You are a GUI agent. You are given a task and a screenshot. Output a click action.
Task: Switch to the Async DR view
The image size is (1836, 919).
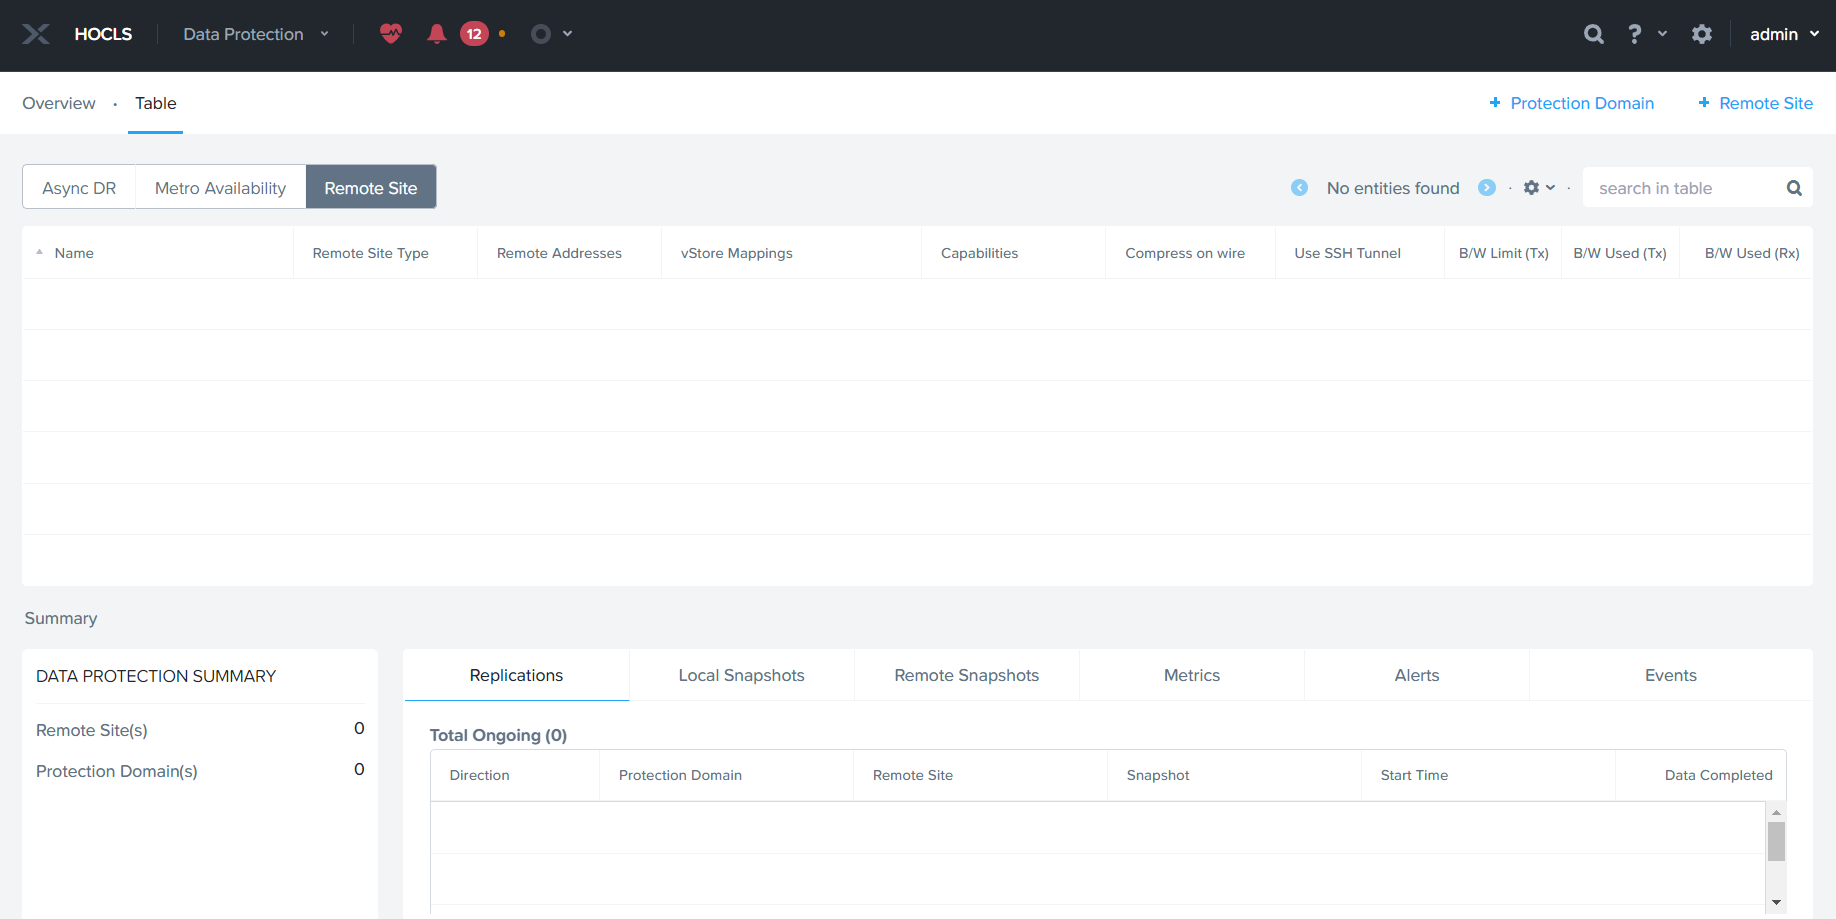pyautogui.click(x=79, y=188)
